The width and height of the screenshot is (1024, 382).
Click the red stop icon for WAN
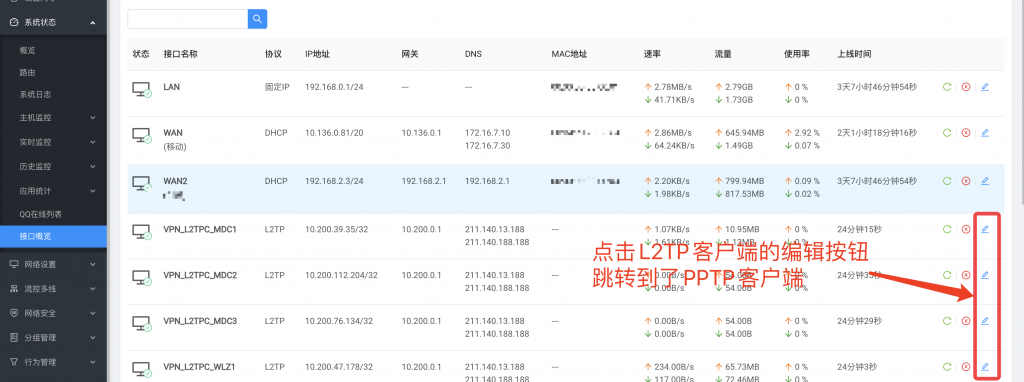tap(966, 133)
